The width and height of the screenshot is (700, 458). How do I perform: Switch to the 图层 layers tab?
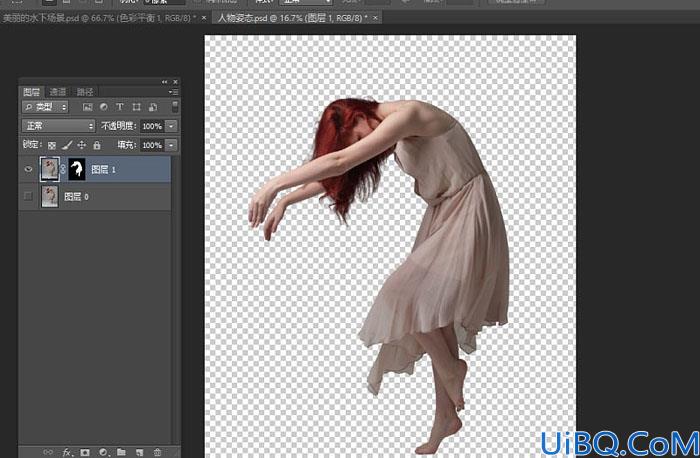click(31, 92)
